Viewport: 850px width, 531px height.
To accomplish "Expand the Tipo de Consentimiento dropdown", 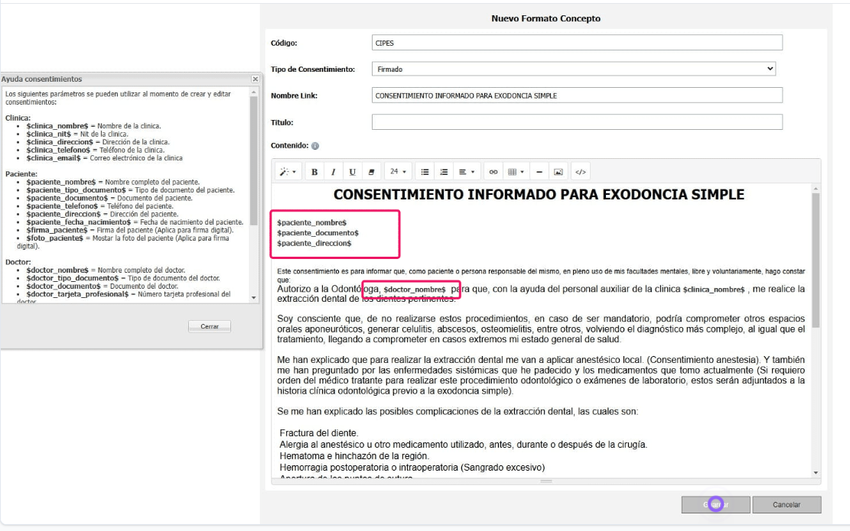I will tap(574, 69).
